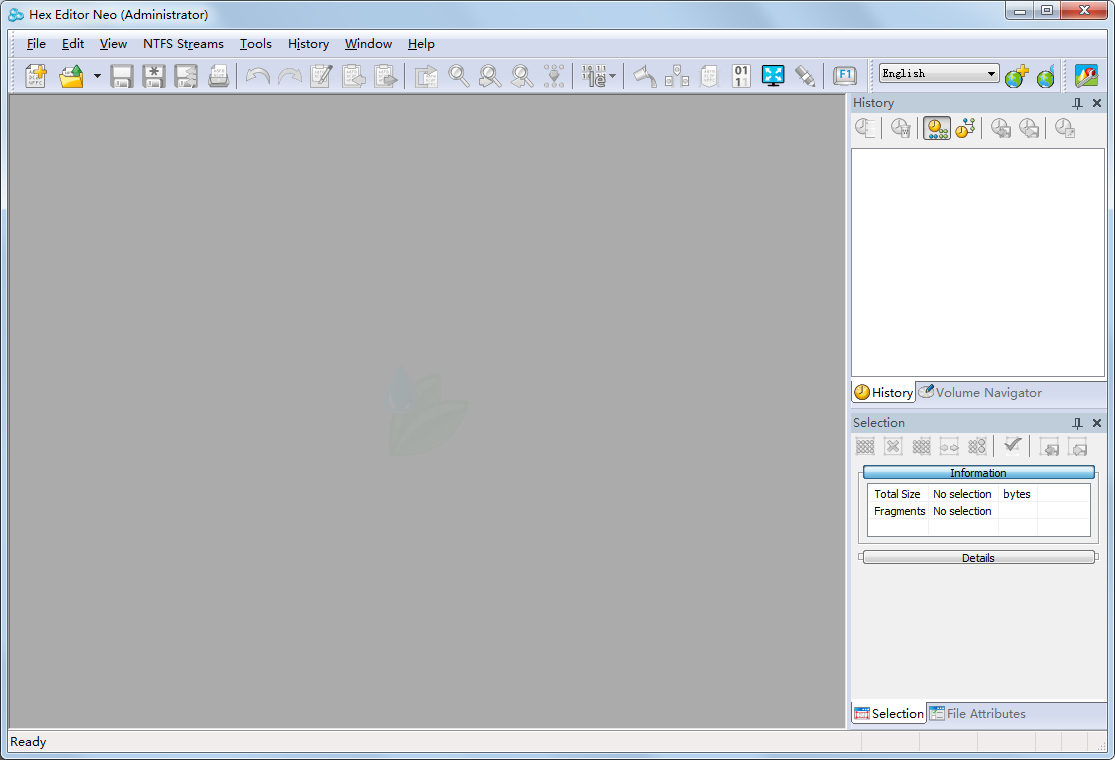Viewport: 1115px width, 760px height.
Task: Click the second globe language icon
Action: 1046,75
